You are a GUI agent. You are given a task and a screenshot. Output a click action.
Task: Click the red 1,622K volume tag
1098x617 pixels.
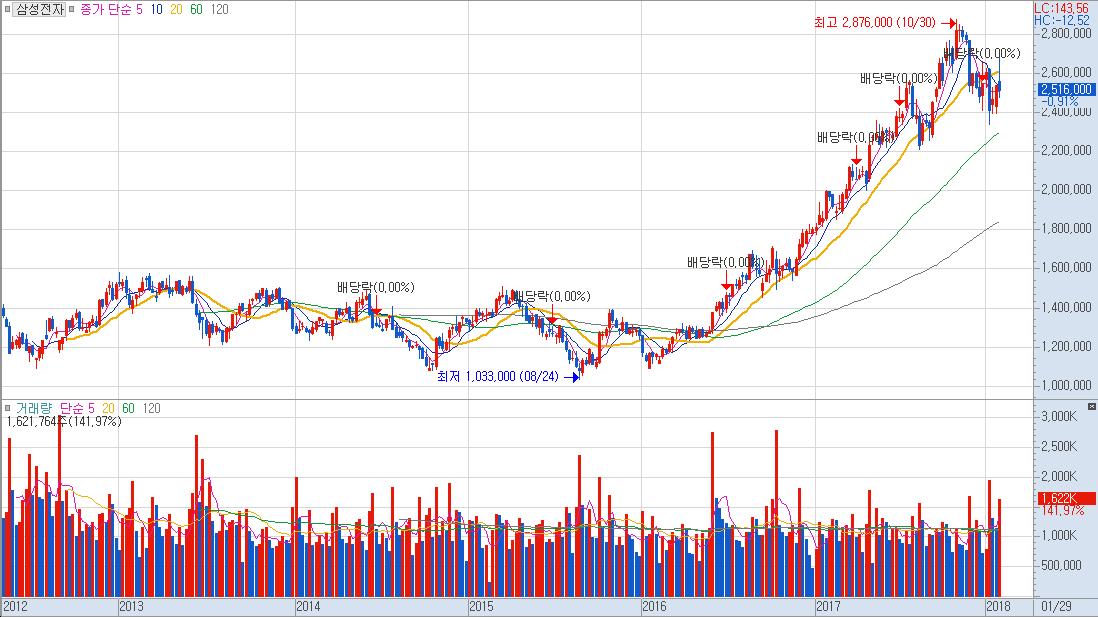(1066, 499)
